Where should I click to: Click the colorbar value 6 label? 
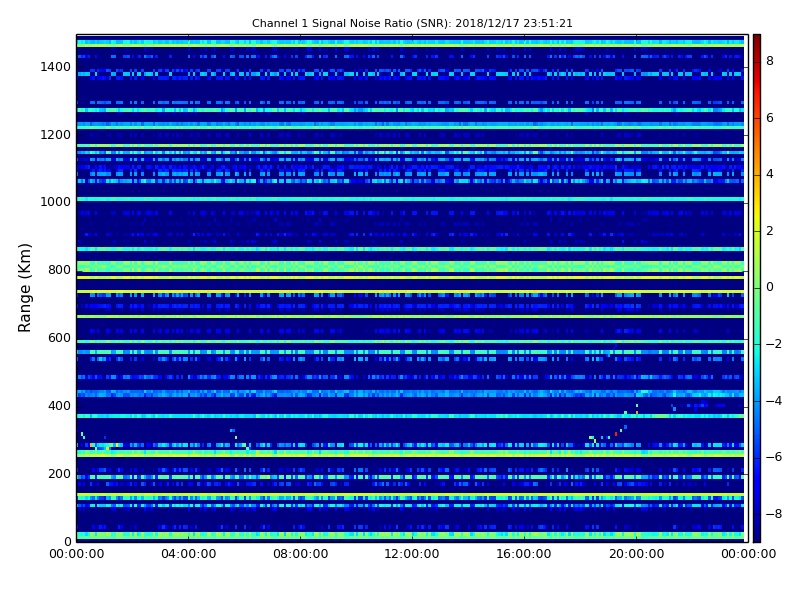tap(770, 118)
